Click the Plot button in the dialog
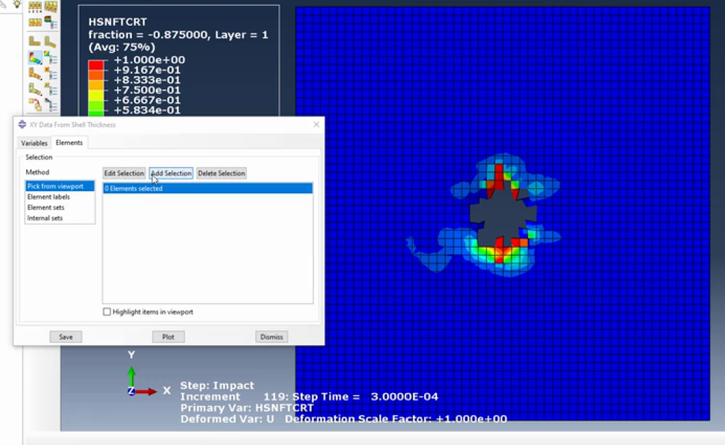The height and width of the screenshot is (445, 725). (x=168, y=337)
